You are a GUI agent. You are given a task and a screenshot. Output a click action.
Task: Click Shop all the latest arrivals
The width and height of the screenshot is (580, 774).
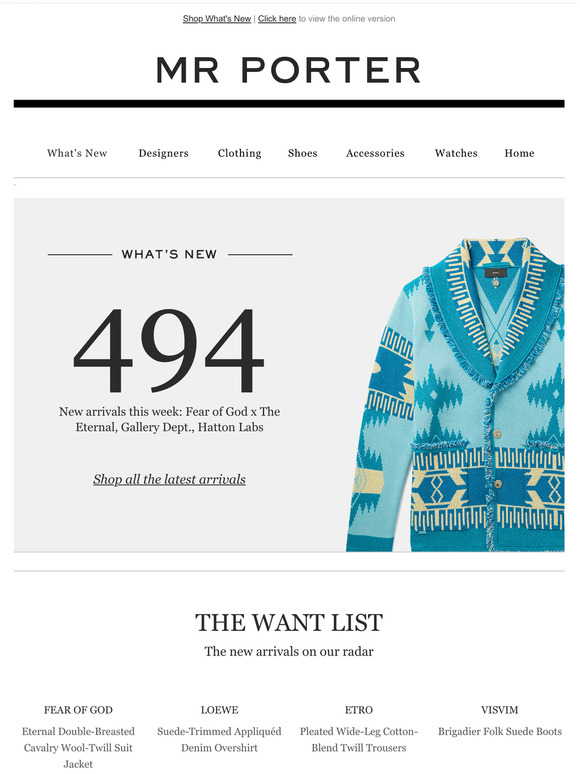[x=169, y=479]
